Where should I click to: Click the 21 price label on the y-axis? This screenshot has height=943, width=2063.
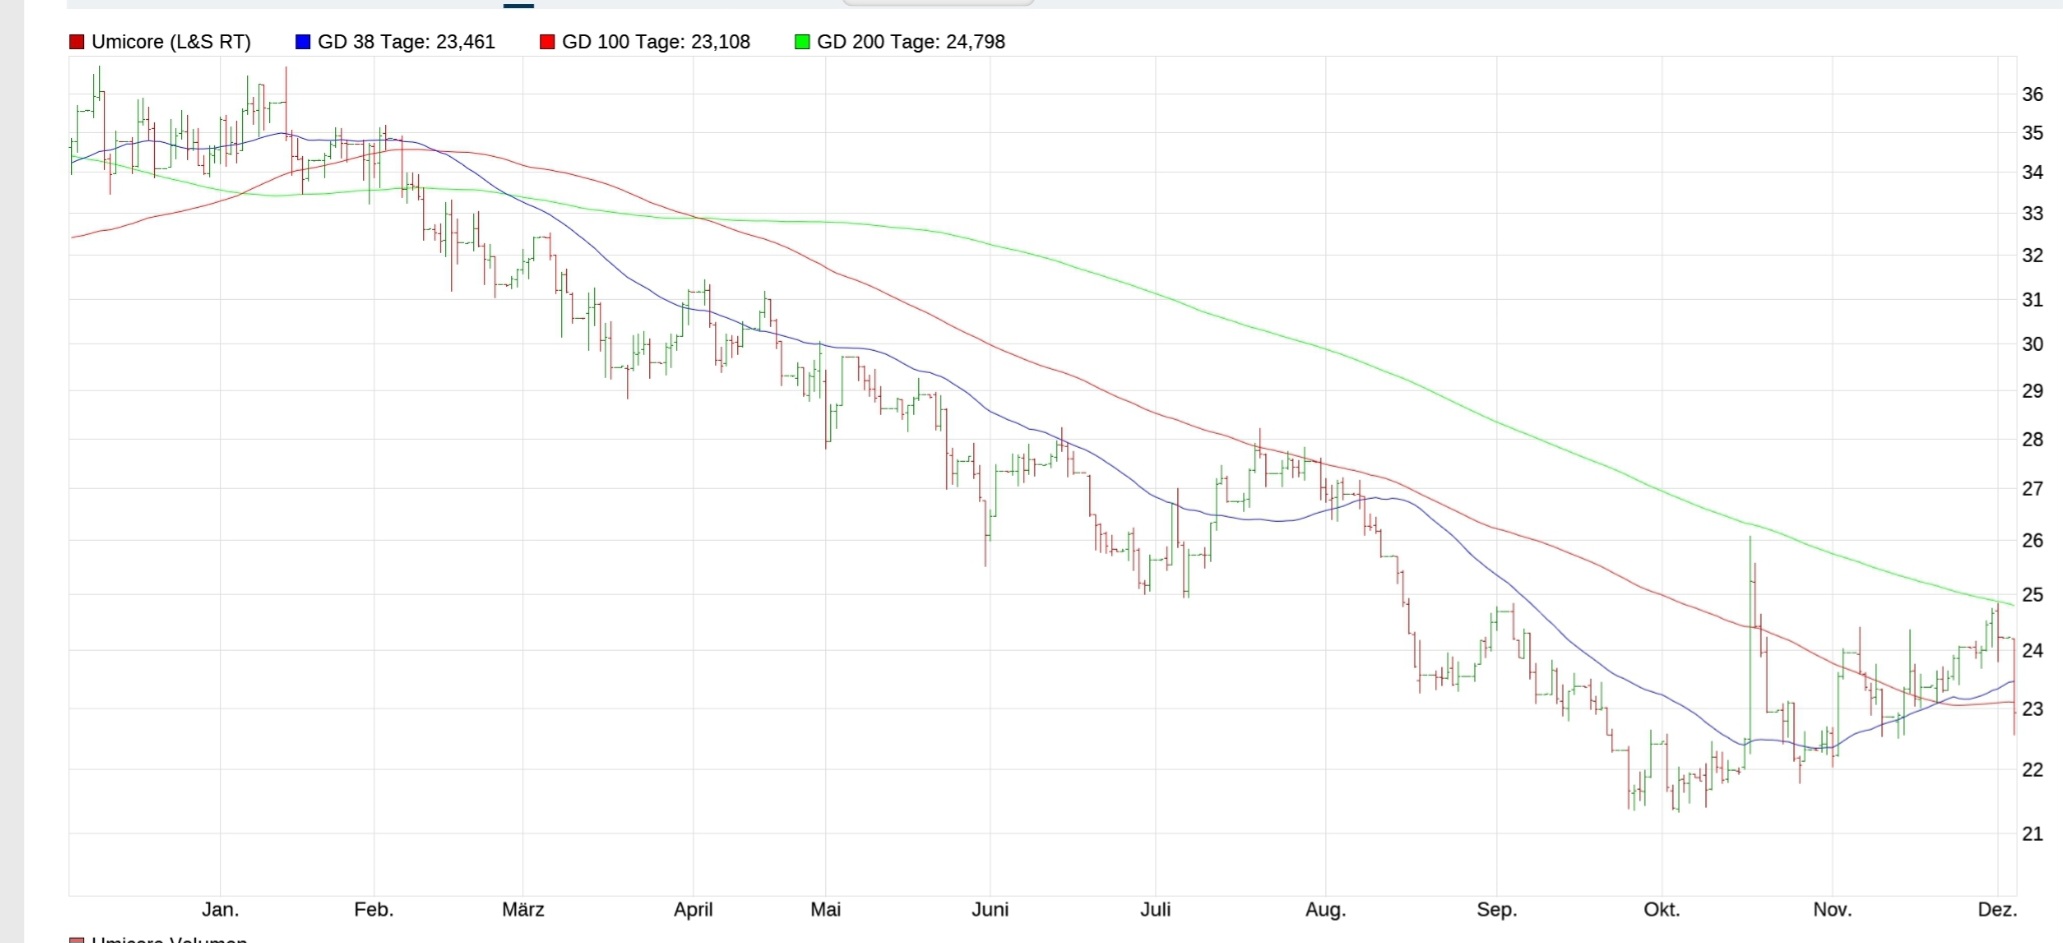tap(2032, 834)
